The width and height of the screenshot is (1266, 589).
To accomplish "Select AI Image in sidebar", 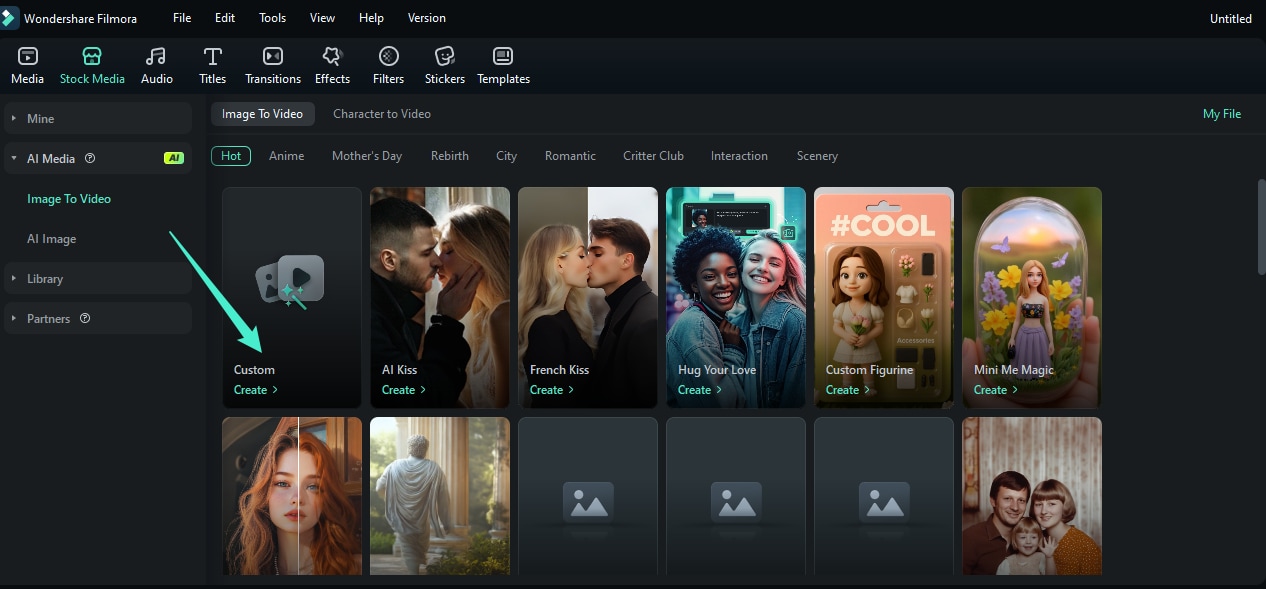I will point(51,239).
